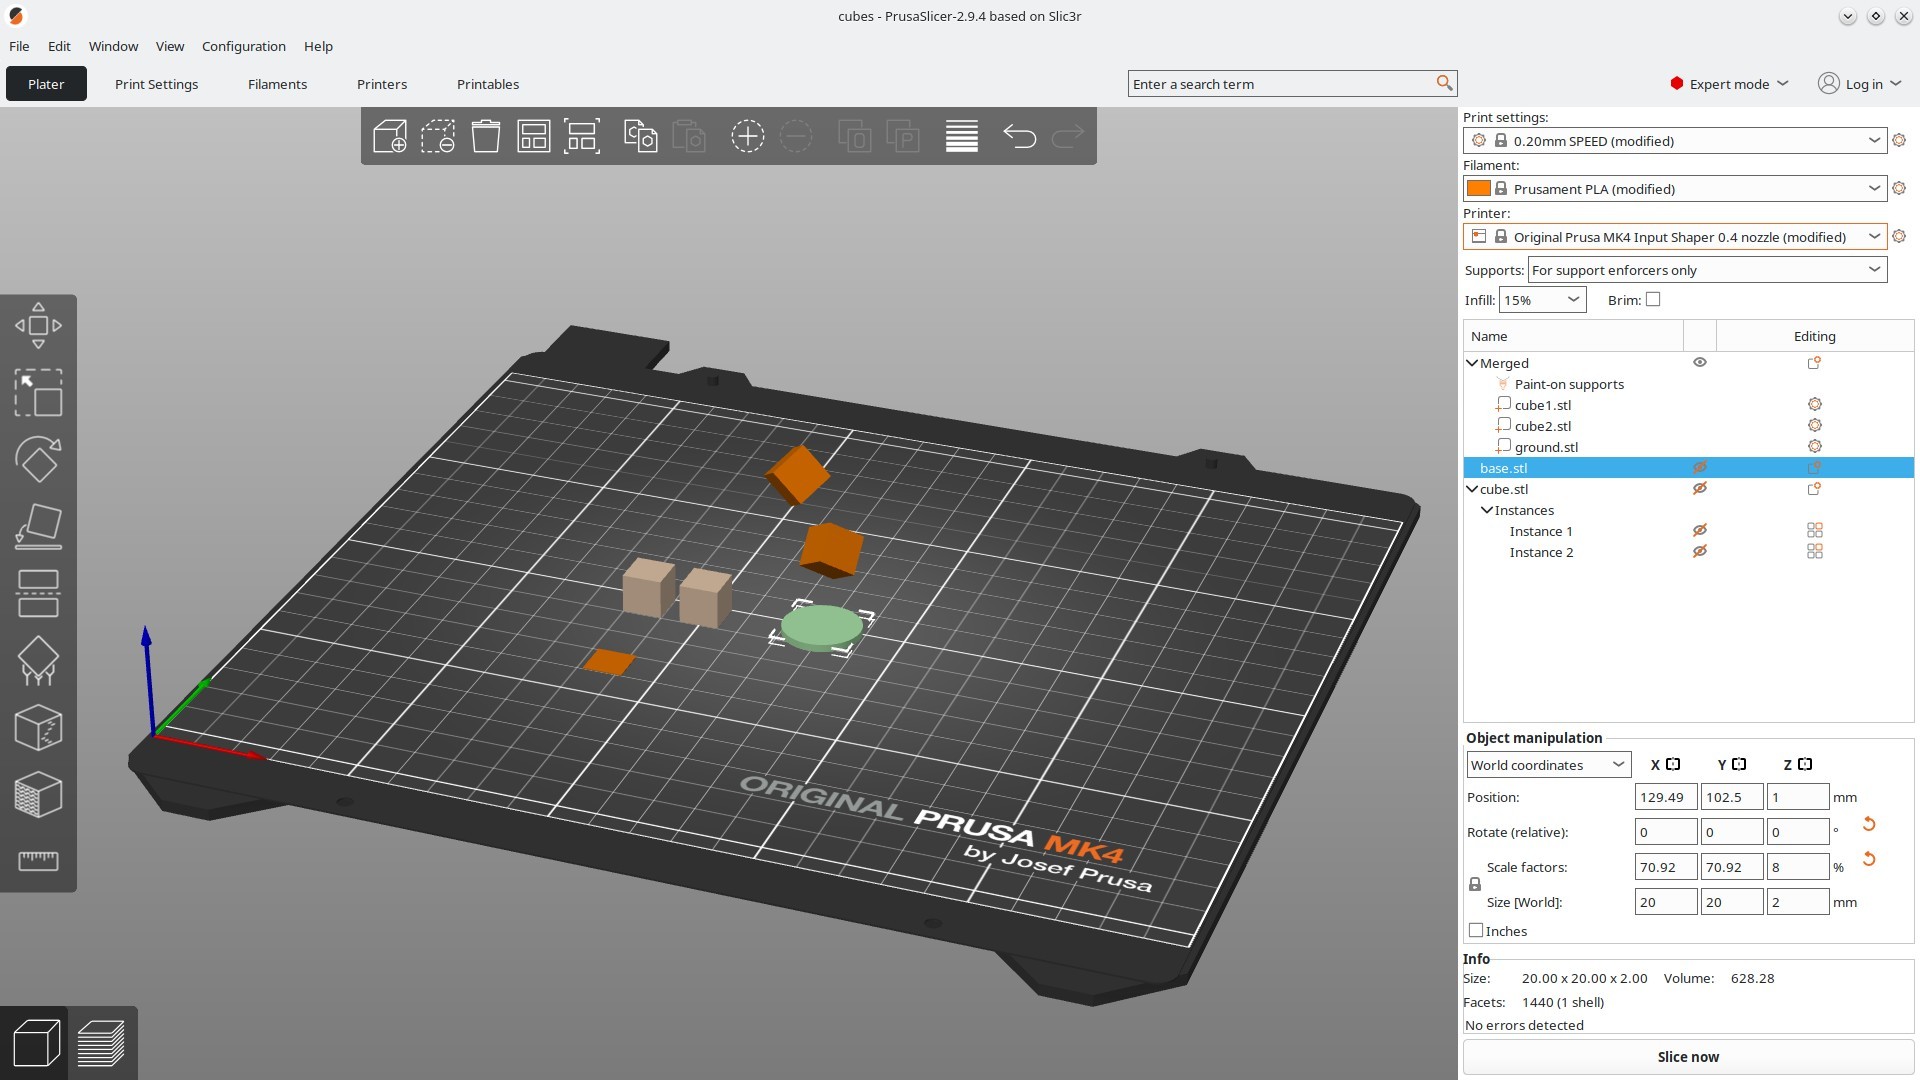Select the Seam painting tool

click(x=38, y=727)
